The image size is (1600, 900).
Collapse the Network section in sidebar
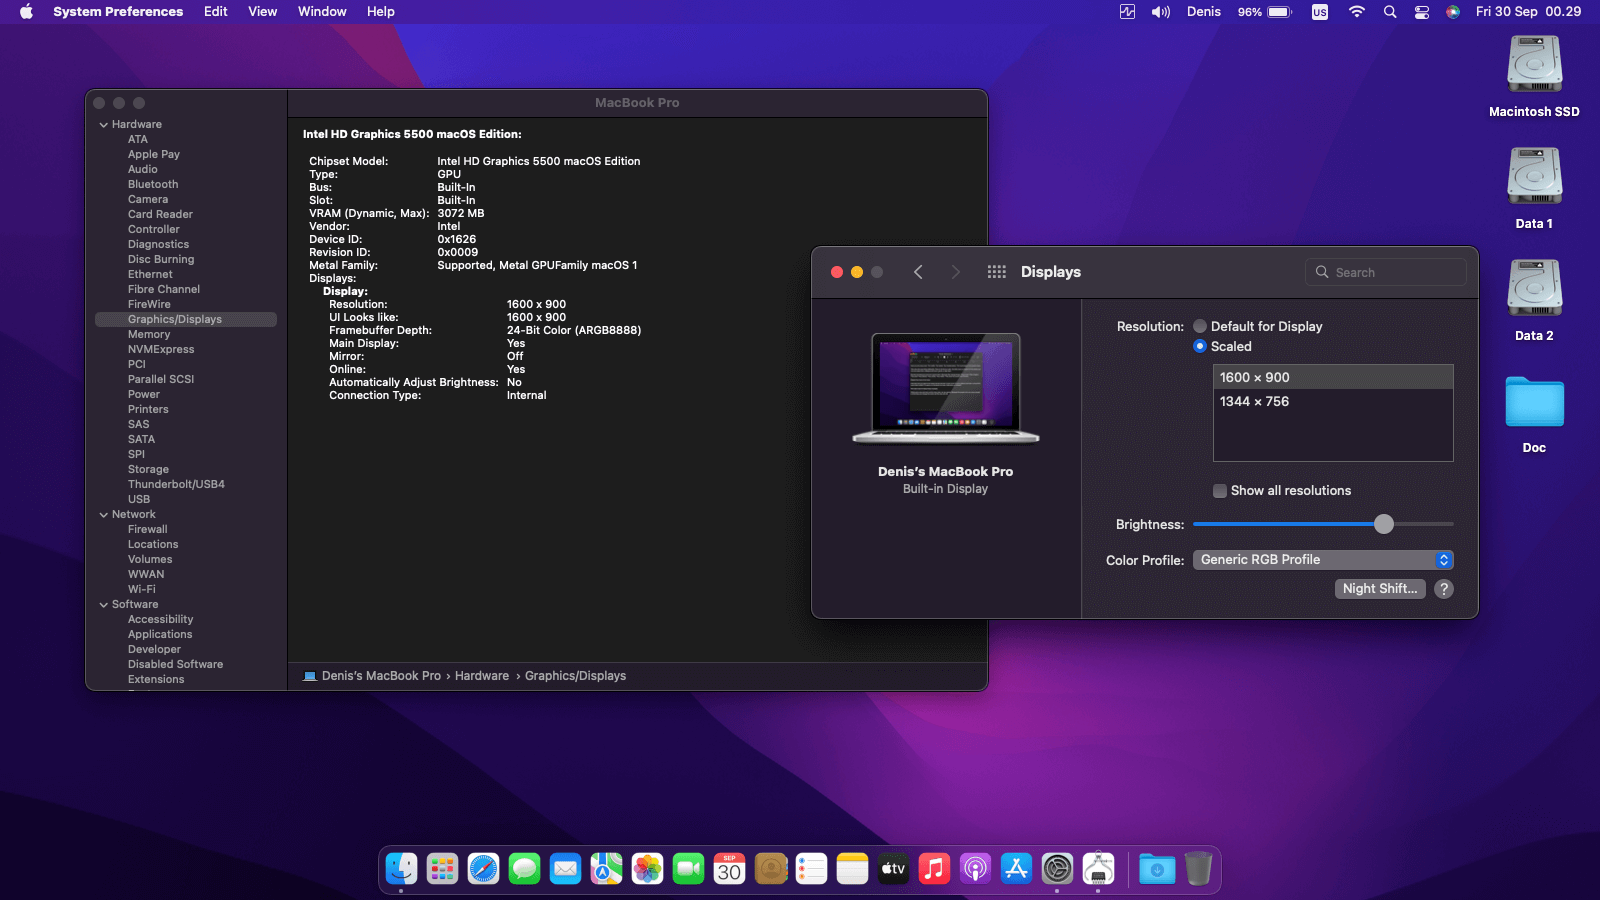104,514
